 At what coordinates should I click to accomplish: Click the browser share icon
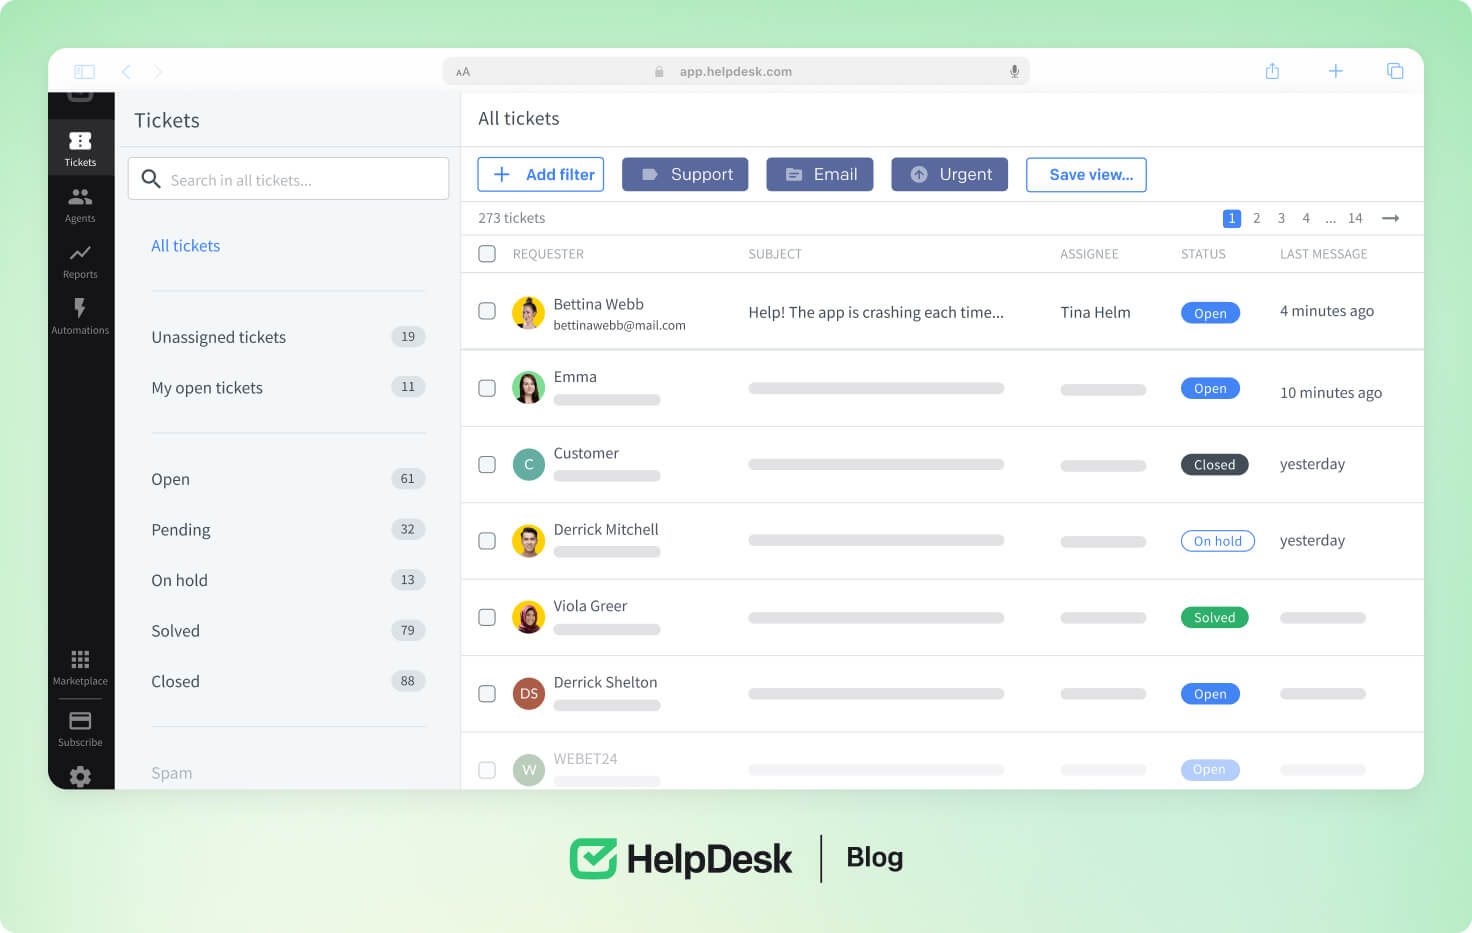(1272, 71)
